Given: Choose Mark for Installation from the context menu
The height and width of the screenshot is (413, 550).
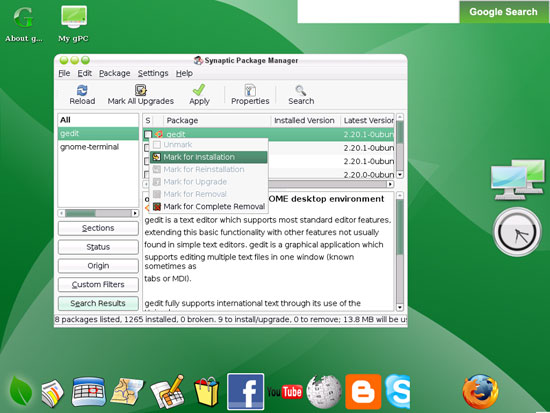Looking at the screenshot, I should point(209,157).
